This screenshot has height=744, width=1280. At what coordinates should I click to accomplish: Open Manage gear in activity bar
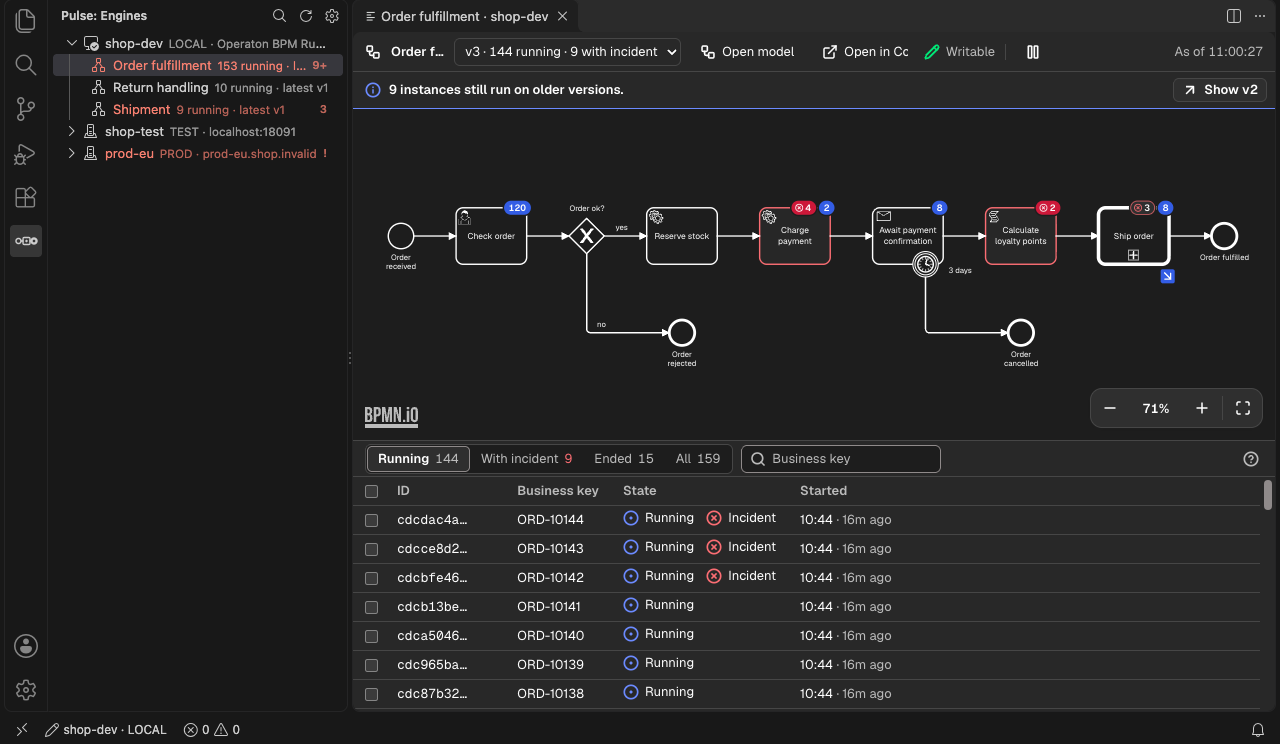(26, 690)
